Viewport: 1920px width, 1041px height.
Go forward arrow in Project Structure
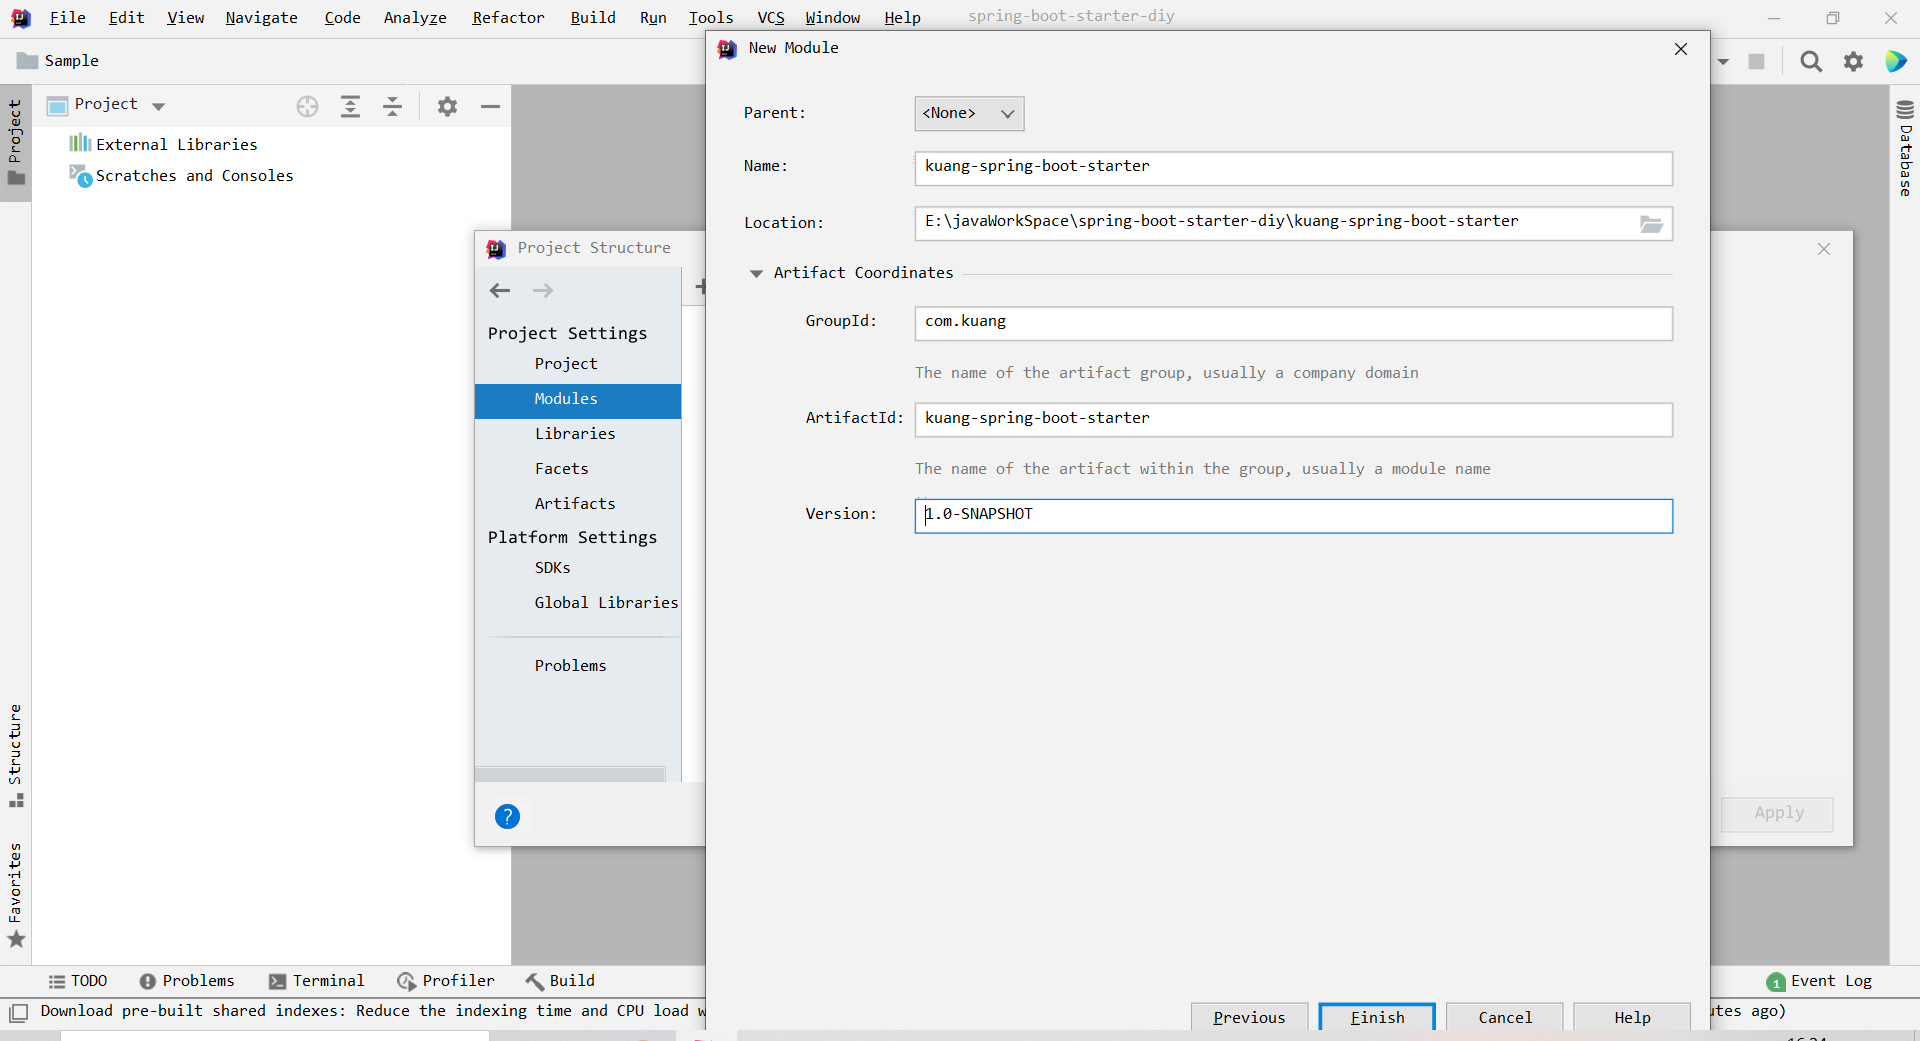(543, 291)
